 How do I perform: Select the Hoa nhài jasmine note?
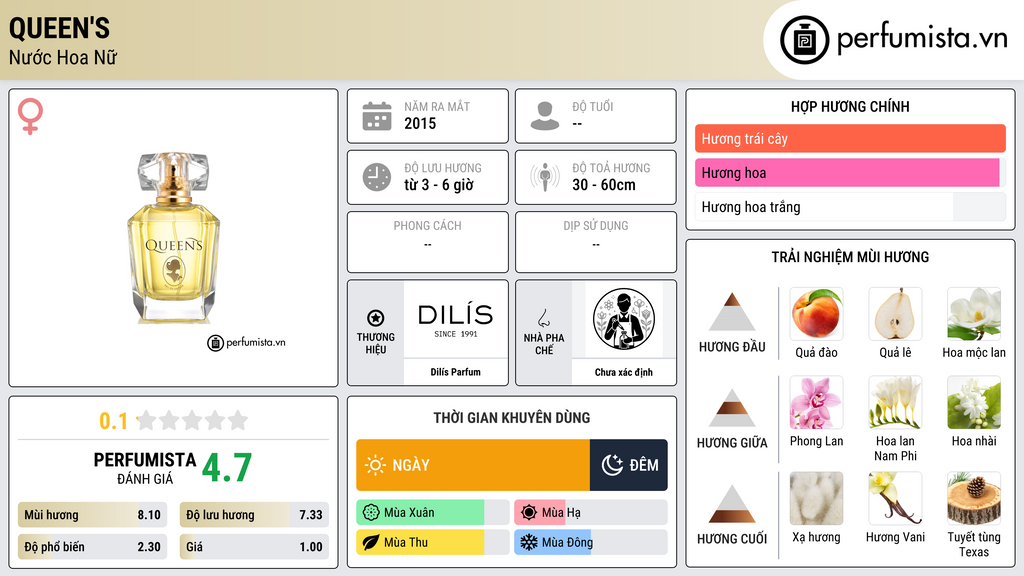pos(974,402)
